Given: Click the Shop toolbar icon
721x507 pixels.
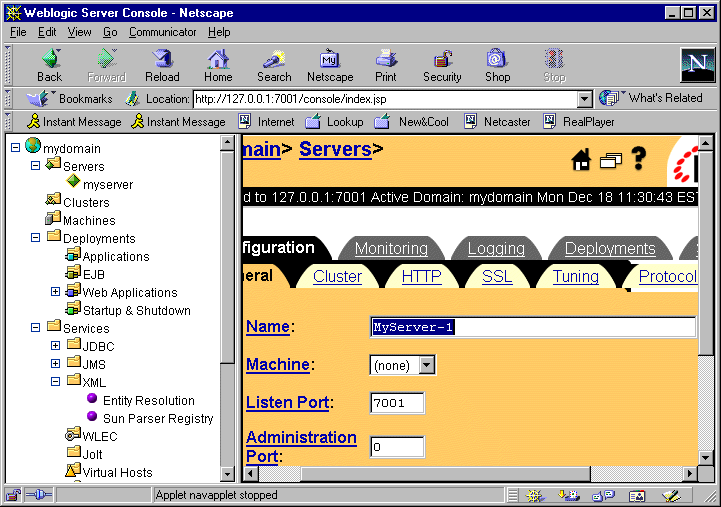Looking at the screenshot, I should [498, 65].
